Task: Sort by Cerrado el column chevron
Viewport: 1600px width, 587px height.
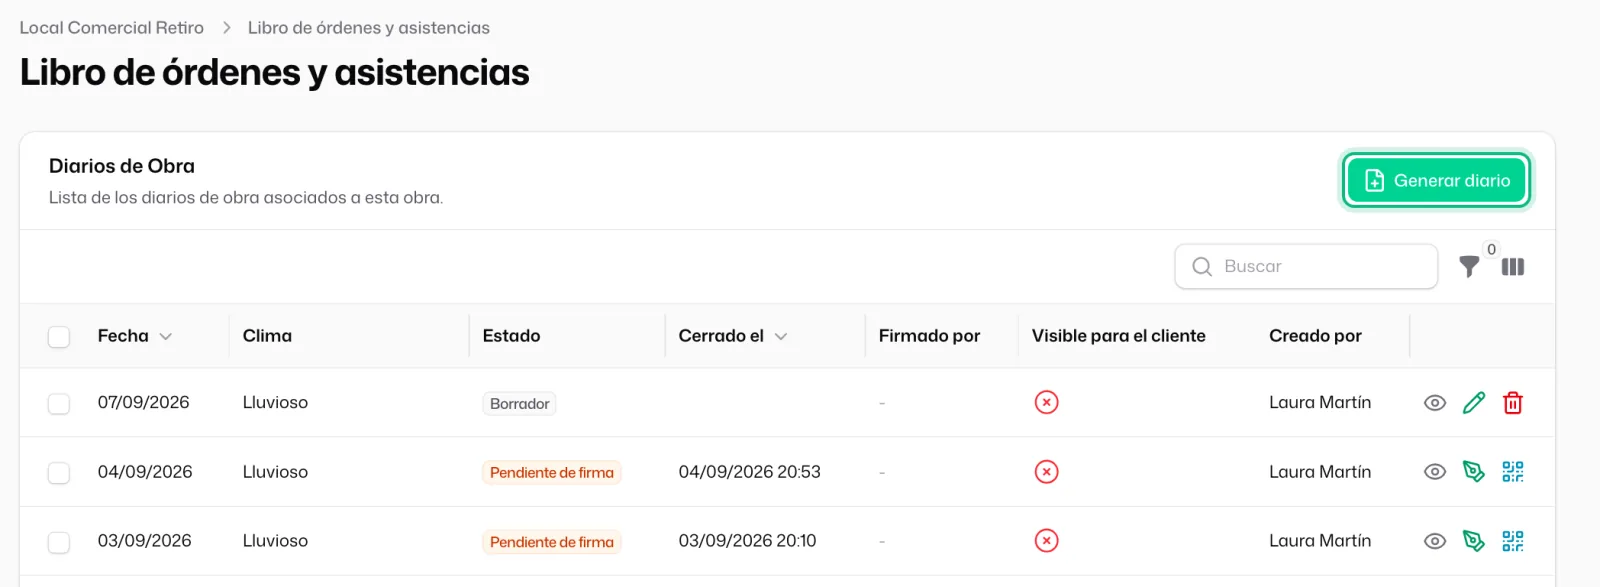Action: tap(781, 337)
